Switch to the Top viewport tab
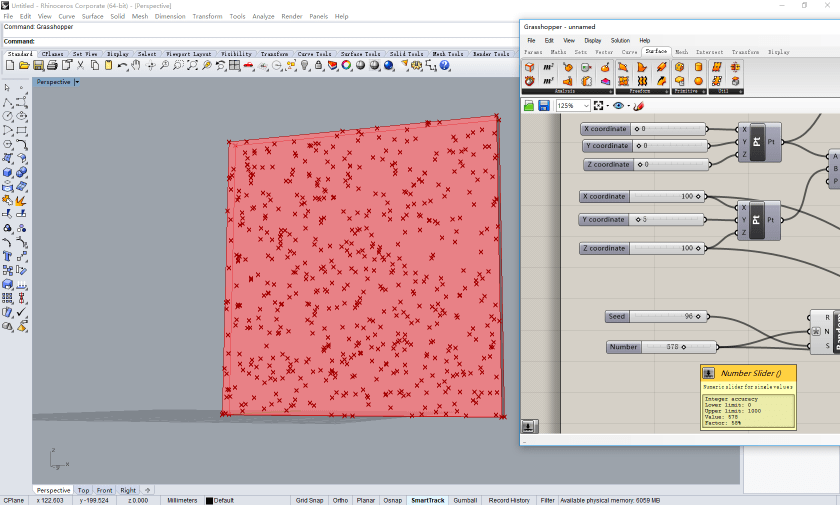 click(83, 490)
